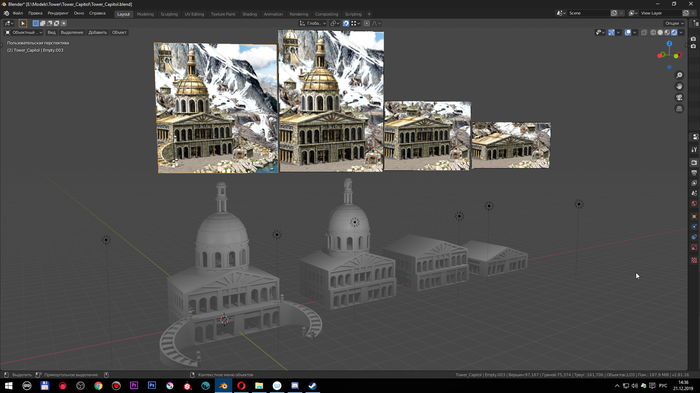Open the viewport Добавить menu

(97, 33)
